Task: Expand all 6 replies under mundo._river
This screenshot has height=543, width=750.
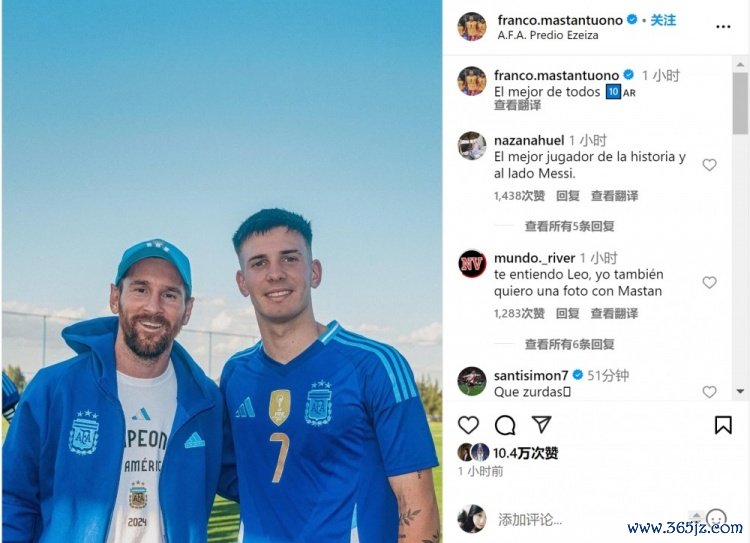Action: coord(570,344)
